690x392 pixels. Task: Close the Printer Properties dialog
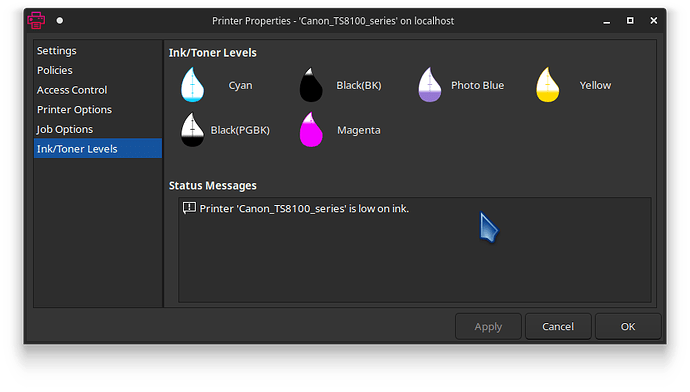pyautogui.click(x=654, y=21)
